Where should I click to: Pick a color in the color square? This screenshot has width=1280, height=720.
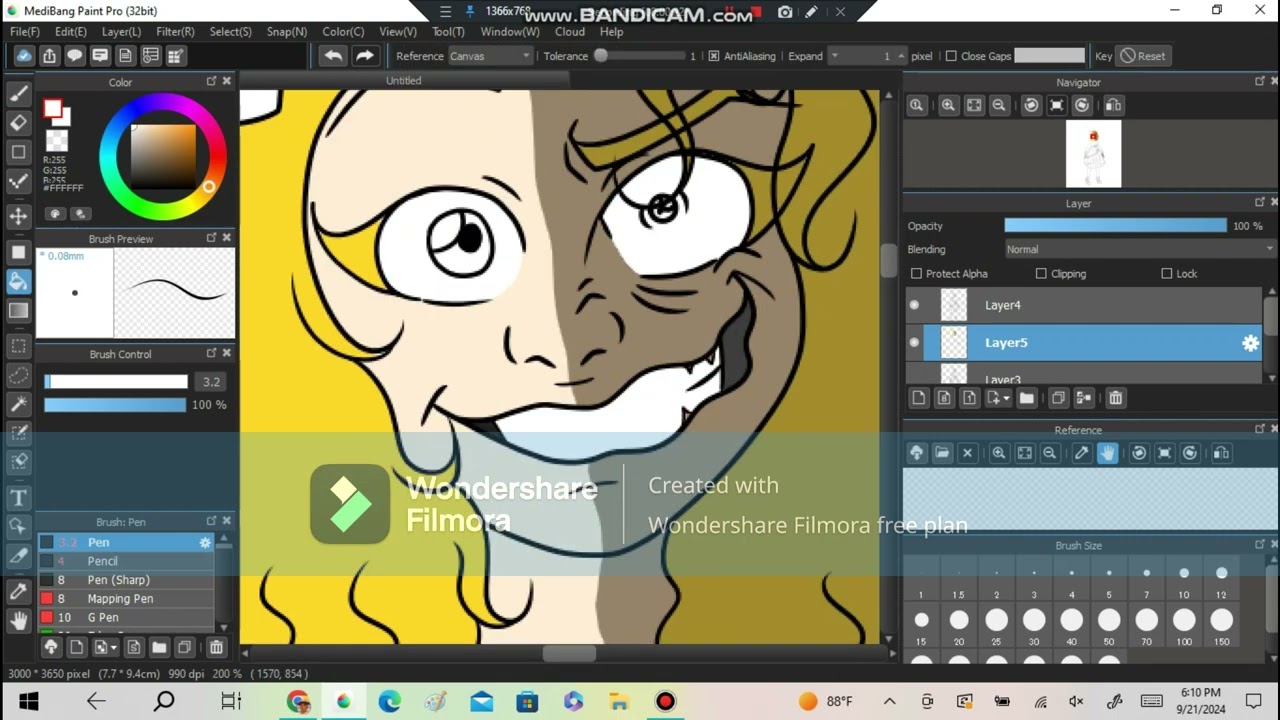coord(163,156)
